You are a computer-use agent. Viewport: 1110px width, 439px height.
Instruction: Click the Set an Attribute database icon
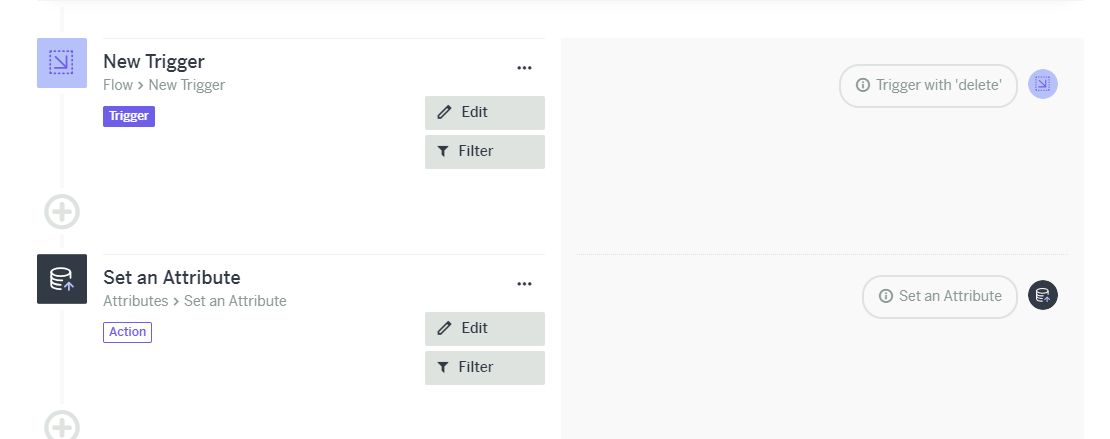[62, 279]
